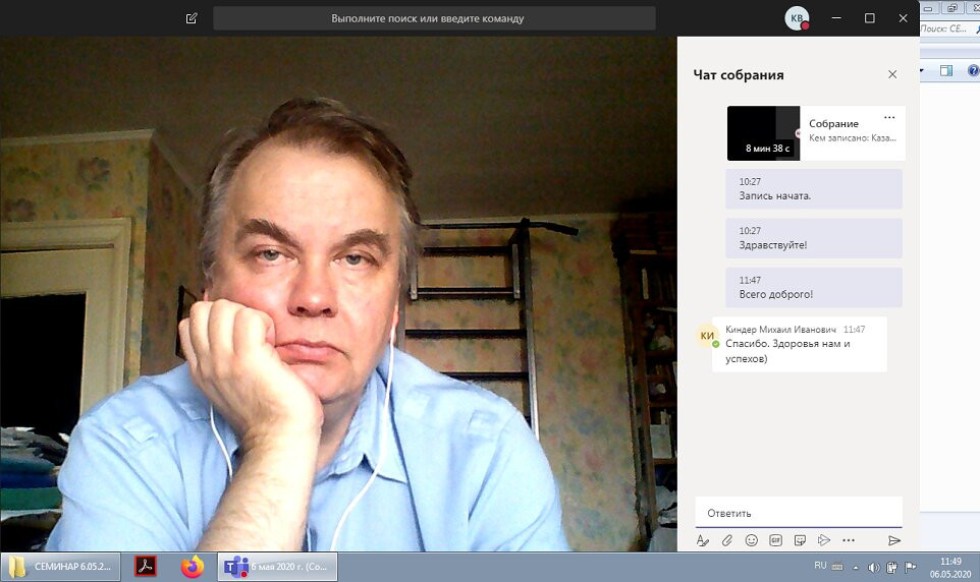
Task: Open more compose options (three dots)
Action: [x=849, y=540]
